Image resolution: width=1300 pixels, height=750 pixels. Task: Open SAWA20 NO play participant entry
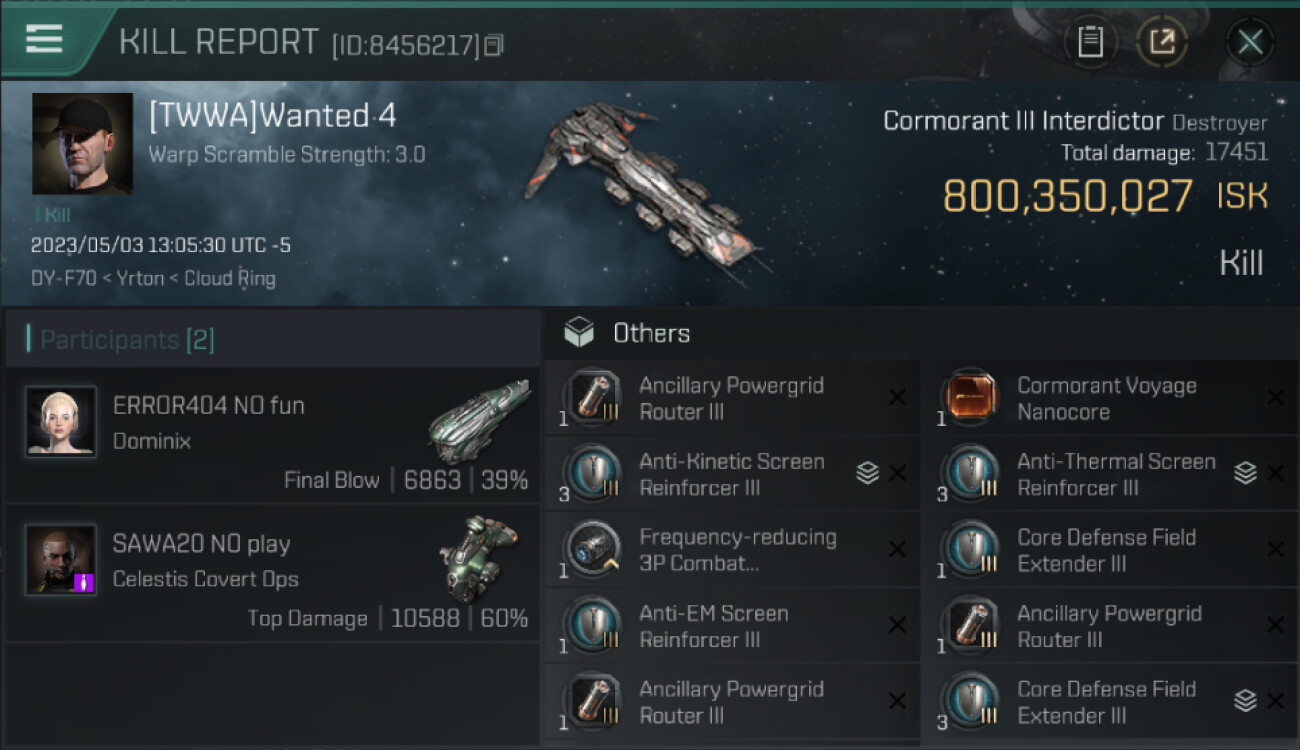[272, 573]
